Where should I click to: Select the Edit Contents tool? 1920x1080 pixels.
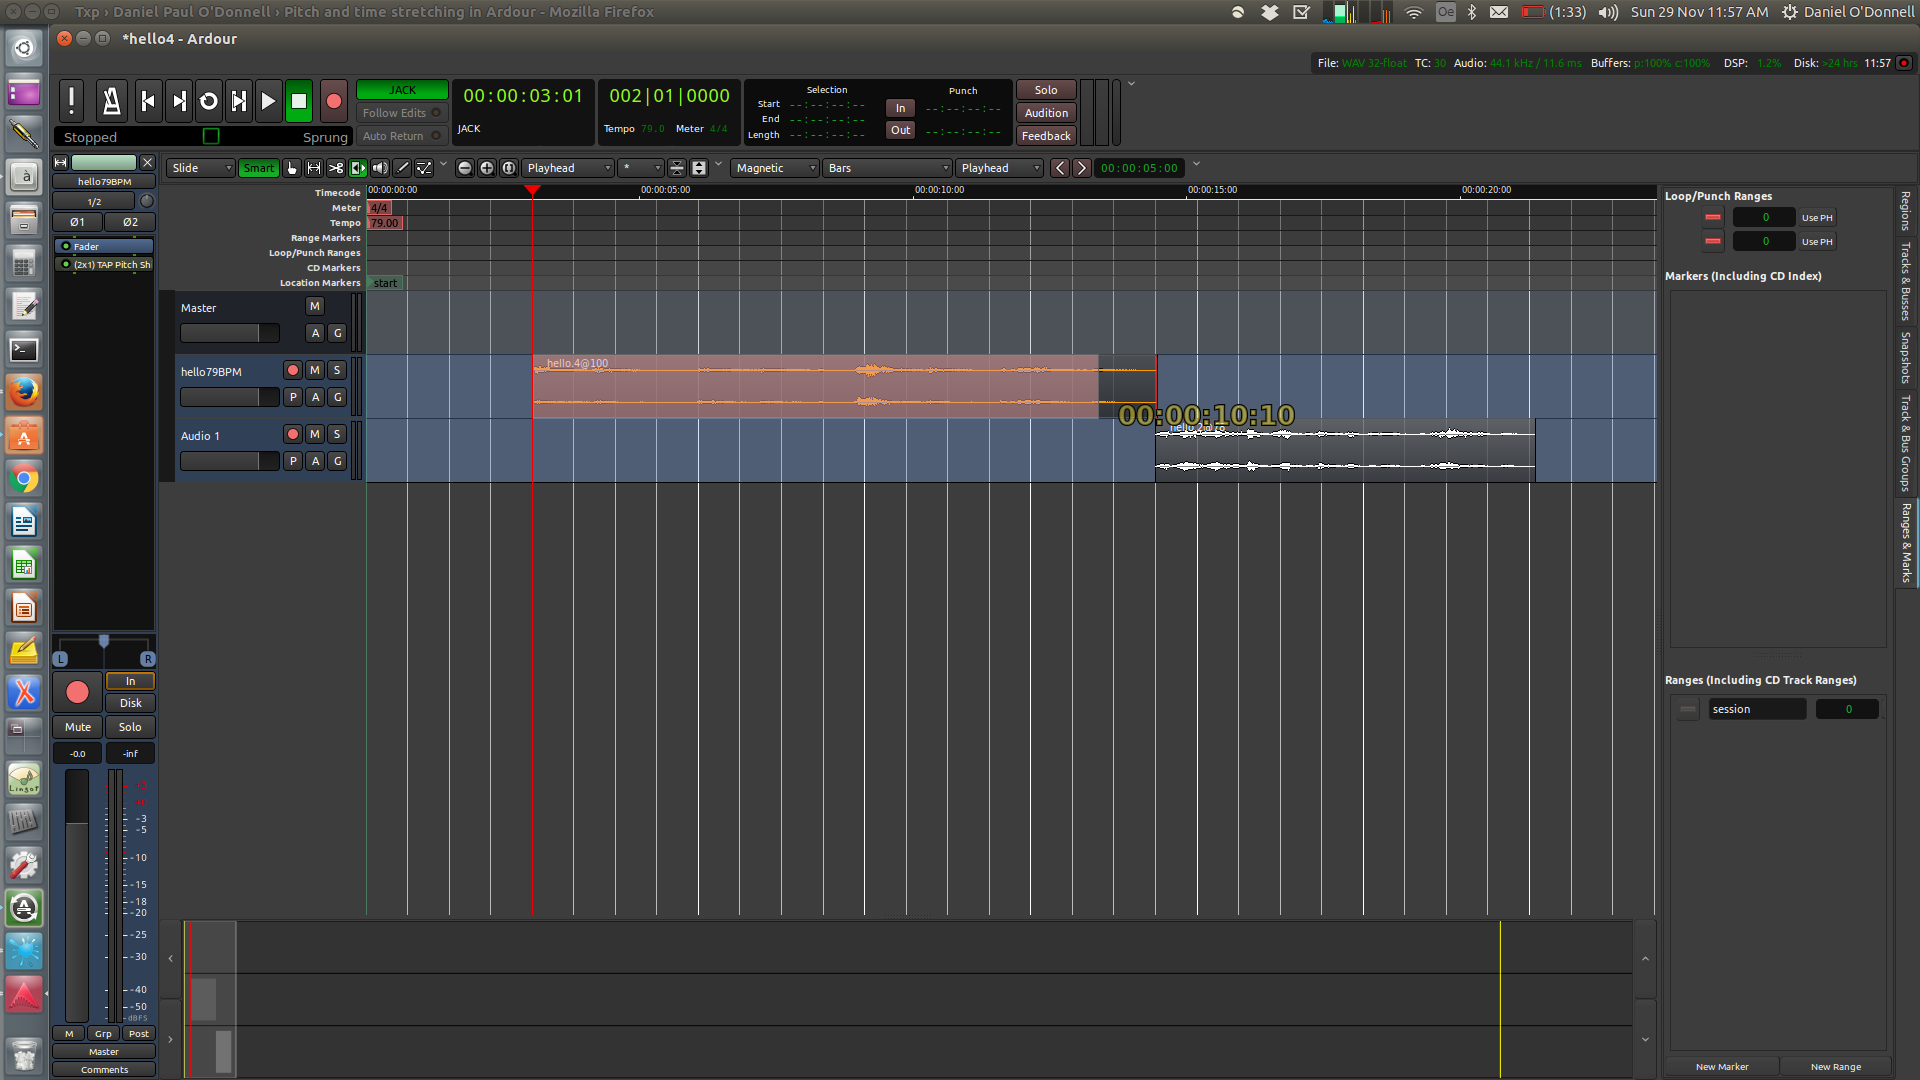pos(424,168)
